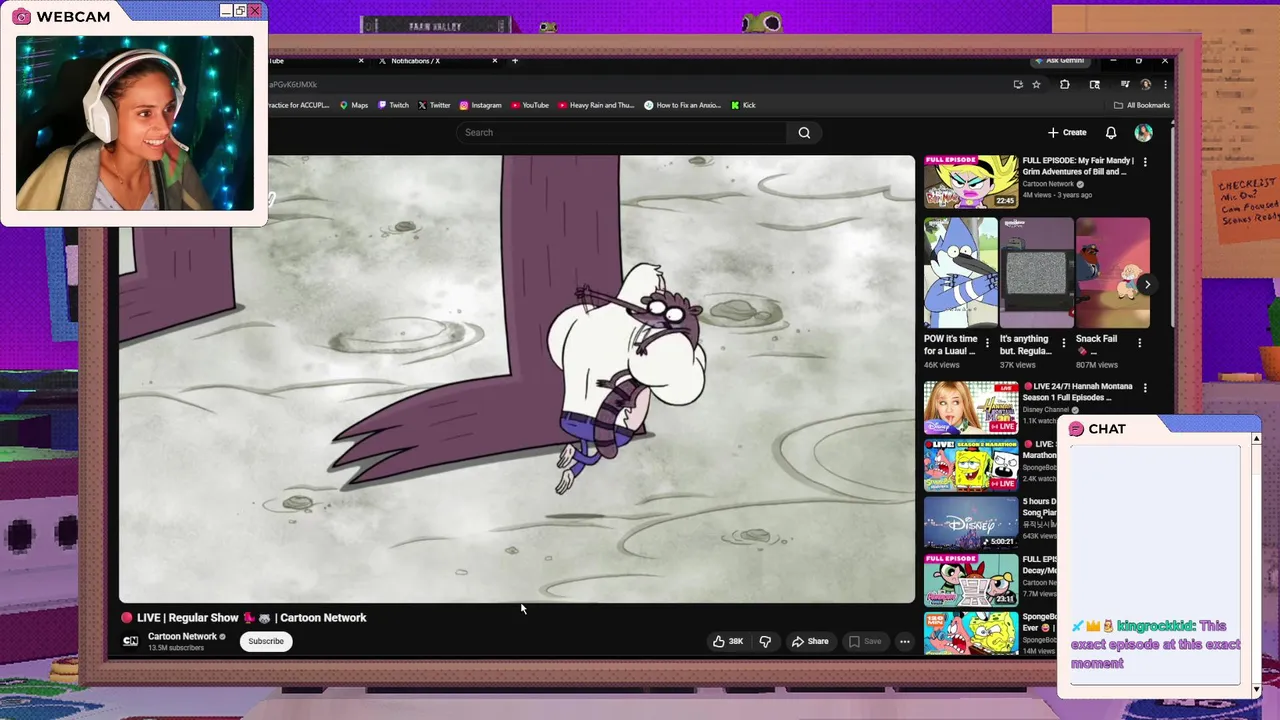Open the Heavy Rain and Thu... bookmark
This screenshot has height=720, width=1280.
tap(596, 105)
